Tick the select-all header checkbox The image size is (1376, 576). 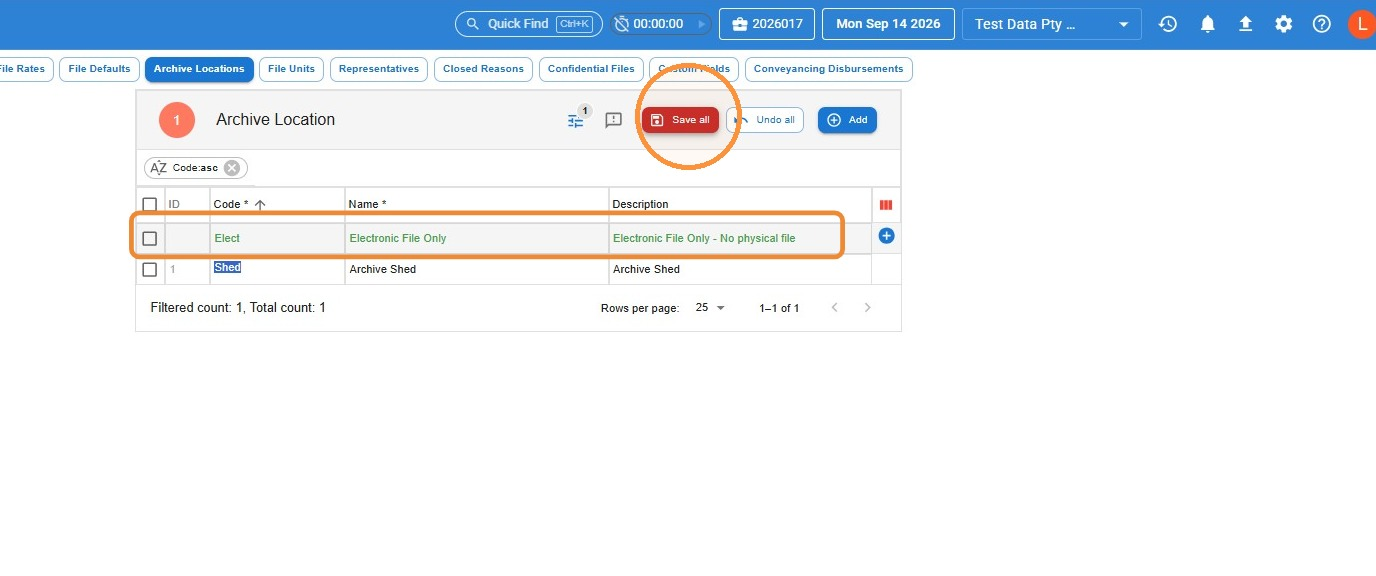pos(149,205)
